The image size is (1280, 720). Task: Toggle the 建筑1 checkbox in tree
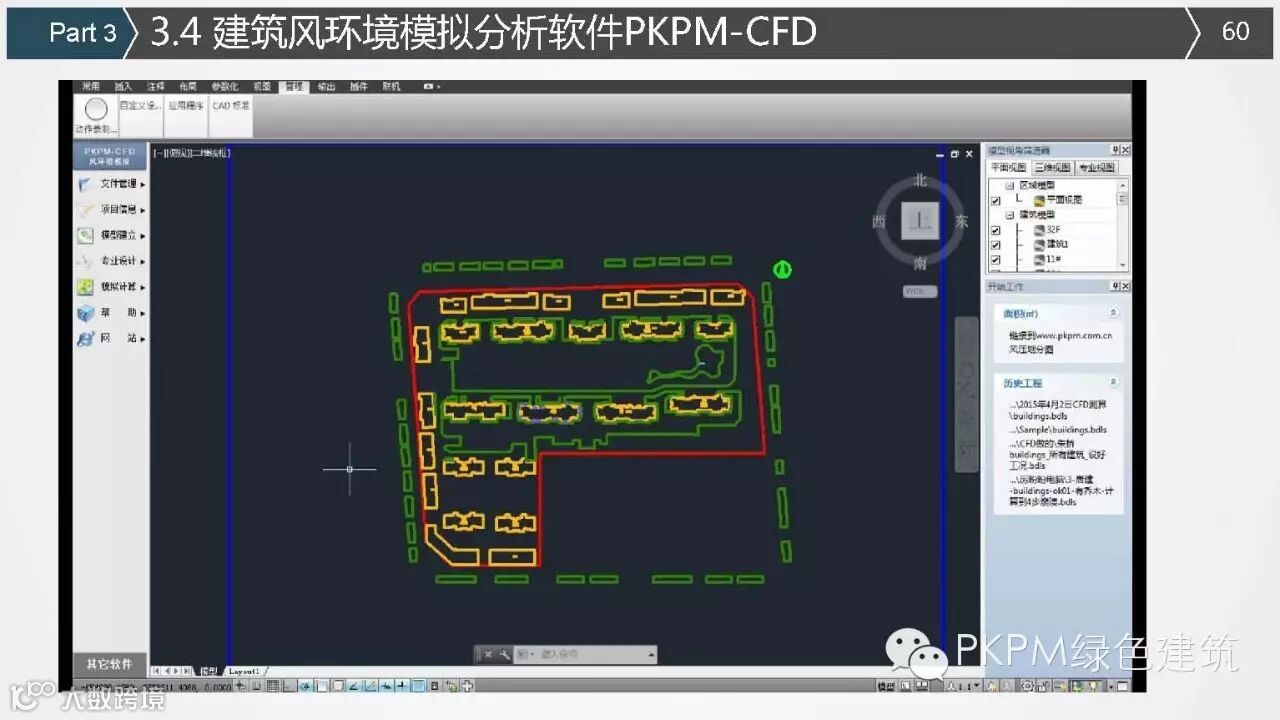(x=995, y=245)
